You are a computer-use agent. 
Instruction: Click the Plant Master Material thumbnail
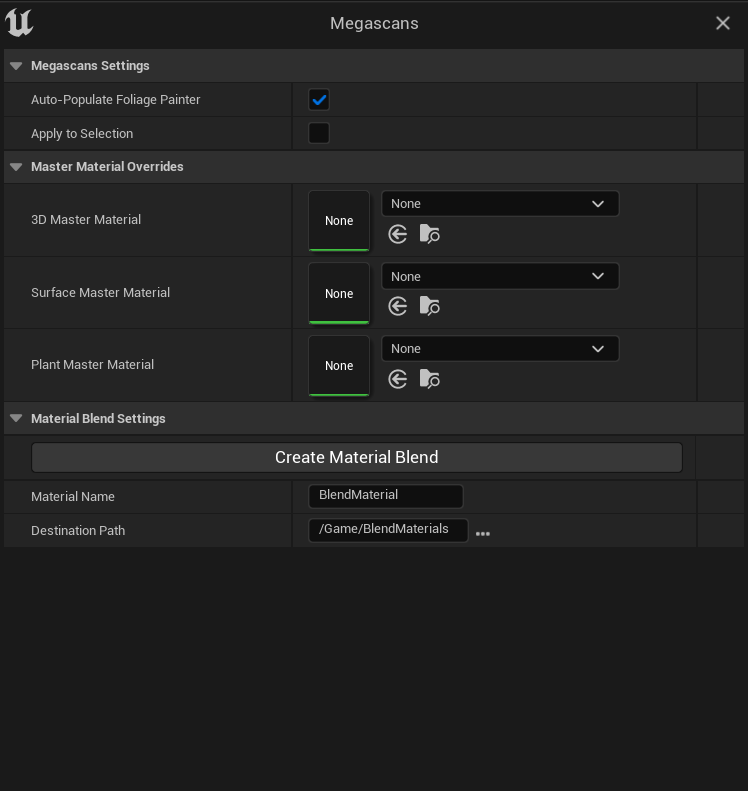pos(339,366)
